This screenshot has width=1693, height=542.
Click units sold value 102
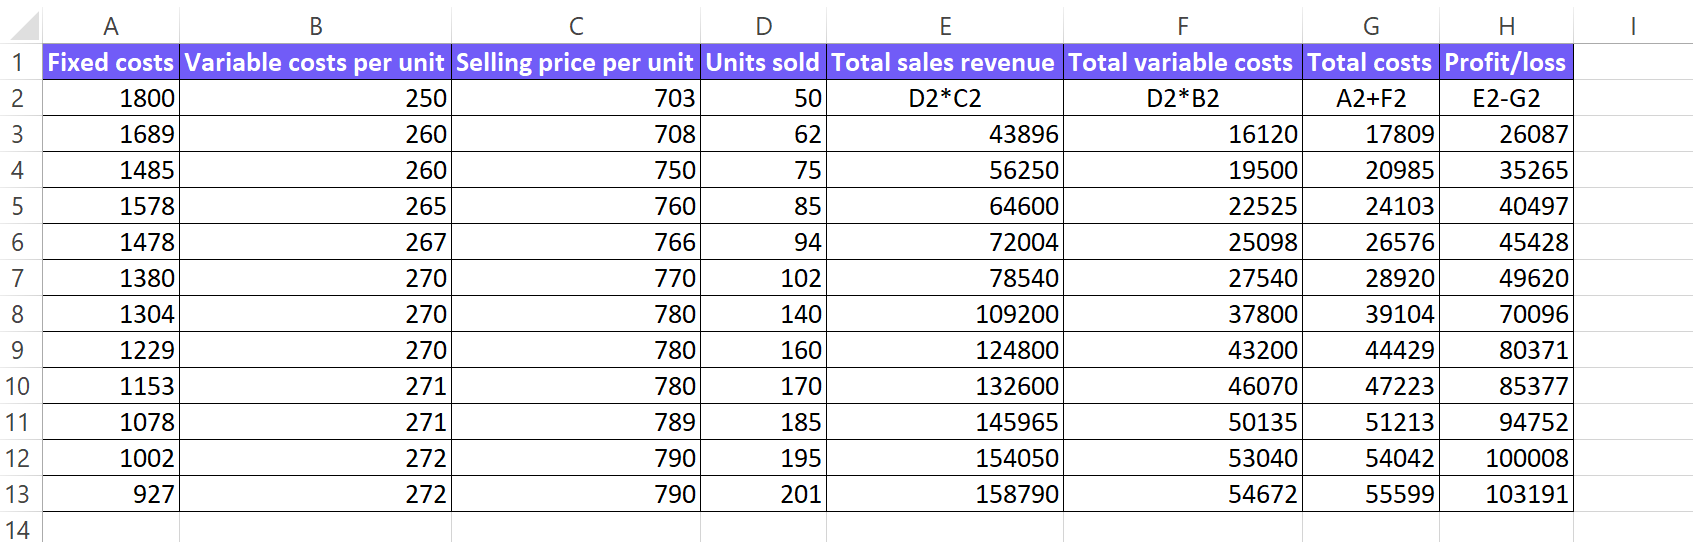(764, 278)
